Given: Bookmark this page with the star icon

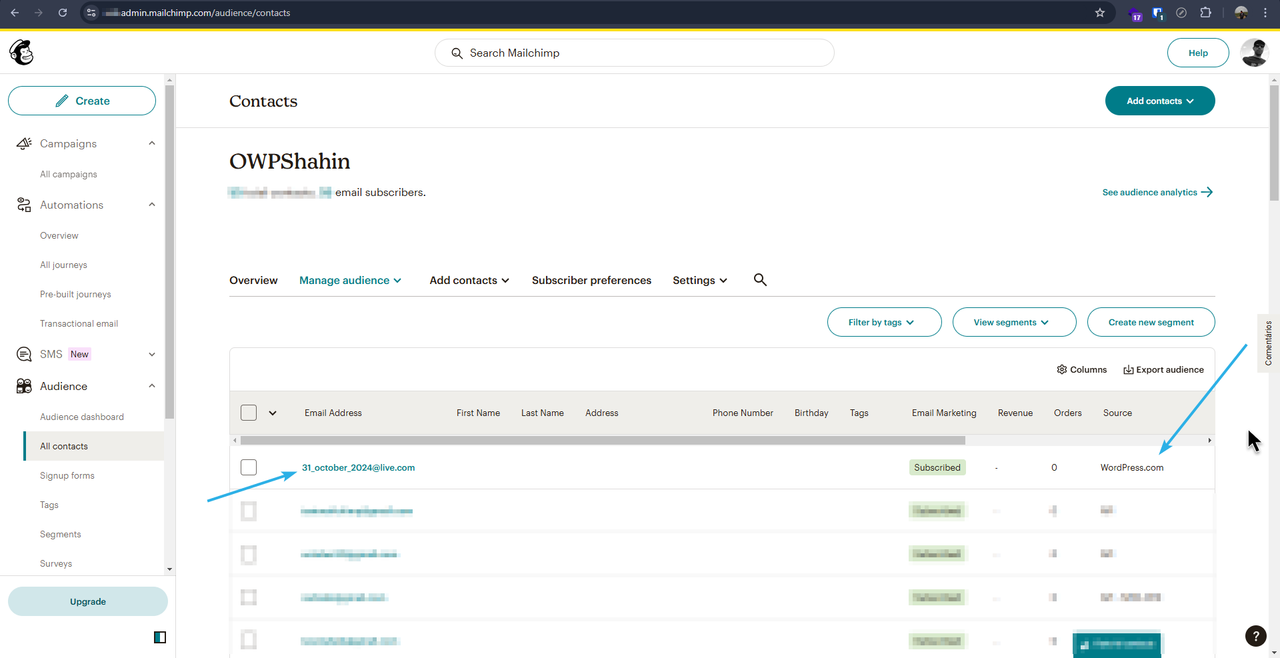Looking at the screenshot, I should (x=1100, y=13).
